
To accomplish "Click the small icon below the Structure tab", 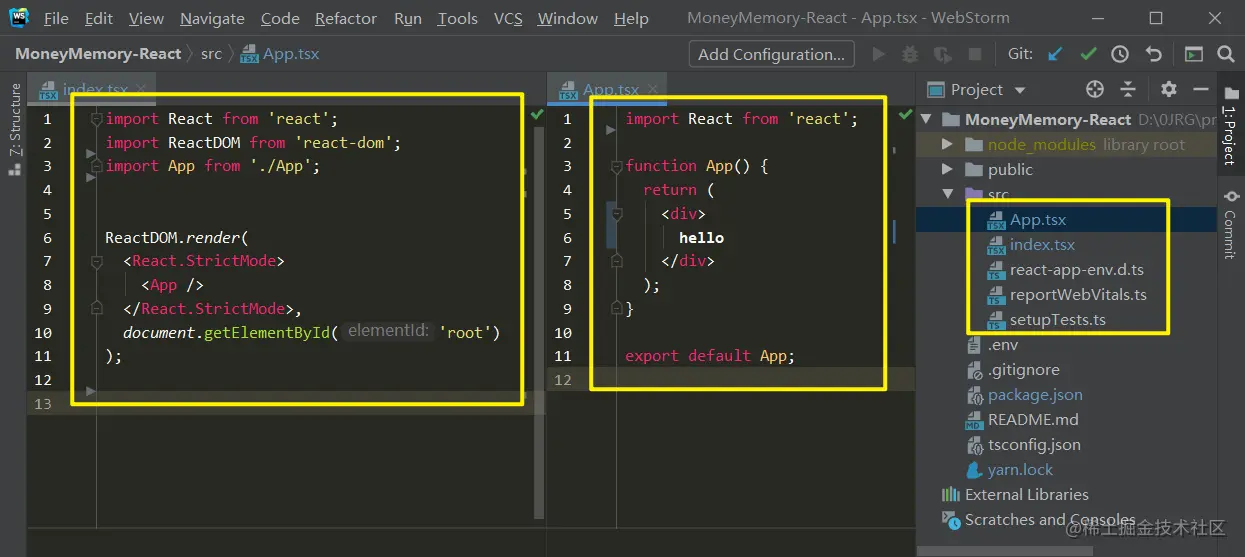I will click(14, 169).
